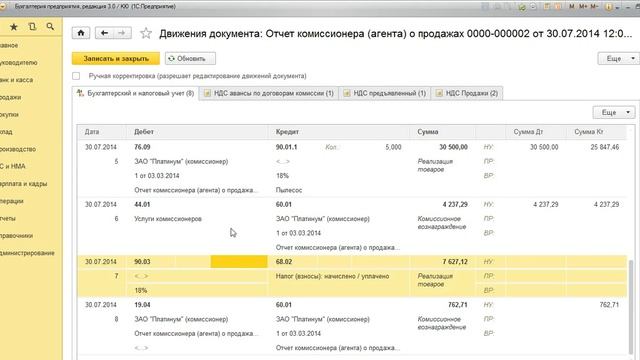Viewport: 640px width, 360px height.
Task: Open Справочники section in sidebar
Action: pyautogui.click(x=17, y=236)
